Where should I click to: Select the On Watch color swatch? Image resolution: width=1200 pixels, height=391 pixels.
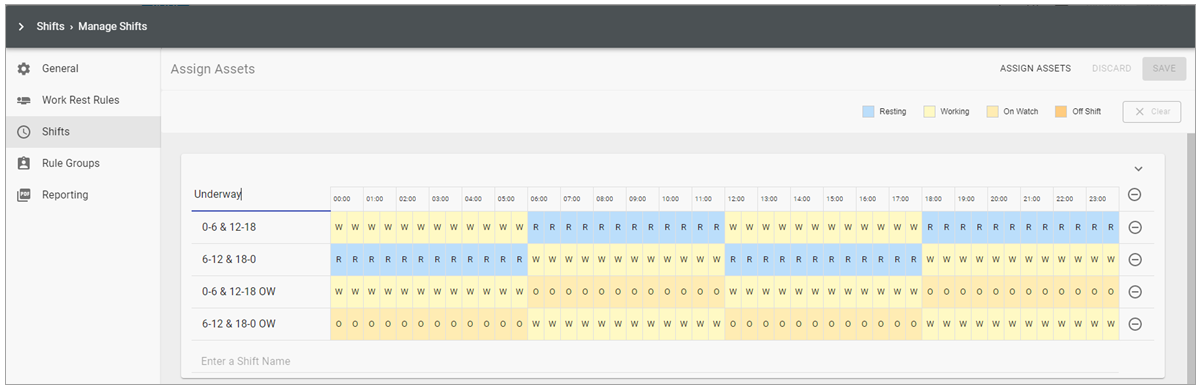click(x=992, y=112)
